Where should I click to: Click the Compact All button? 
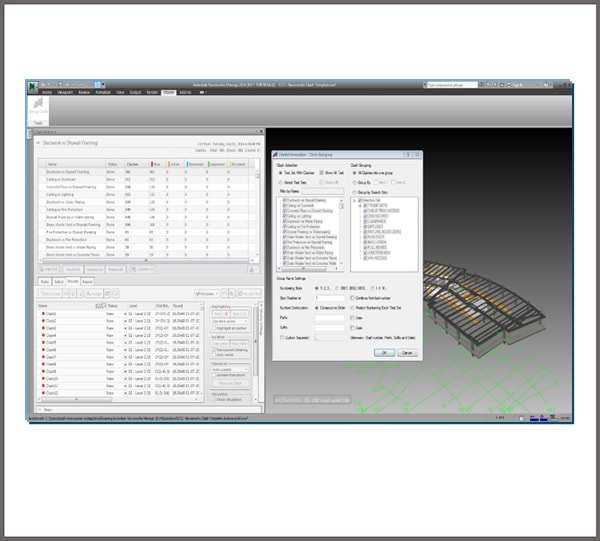94,270
